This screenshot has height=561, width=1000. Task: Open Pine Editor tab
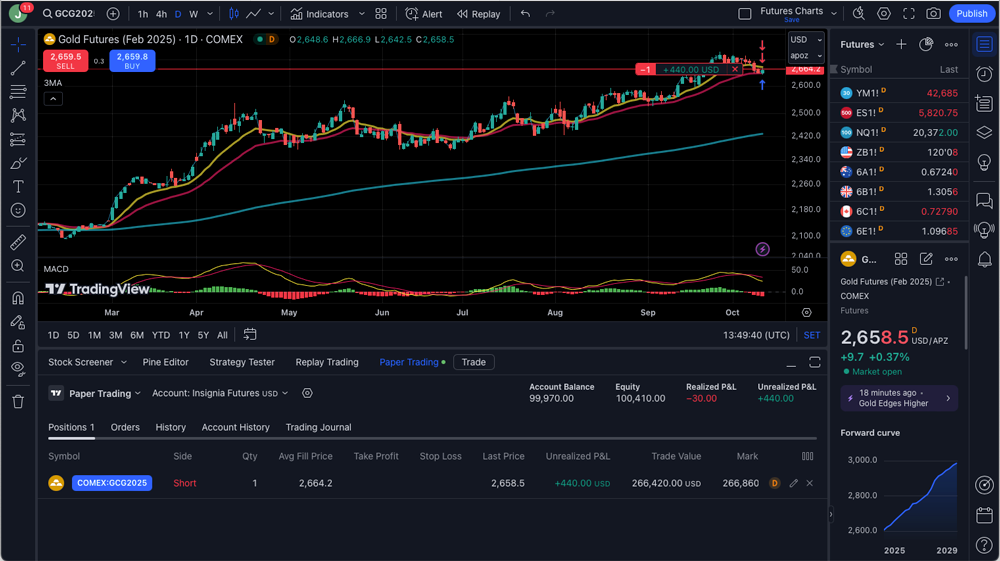pyautogui.click(x=165, y=362)
